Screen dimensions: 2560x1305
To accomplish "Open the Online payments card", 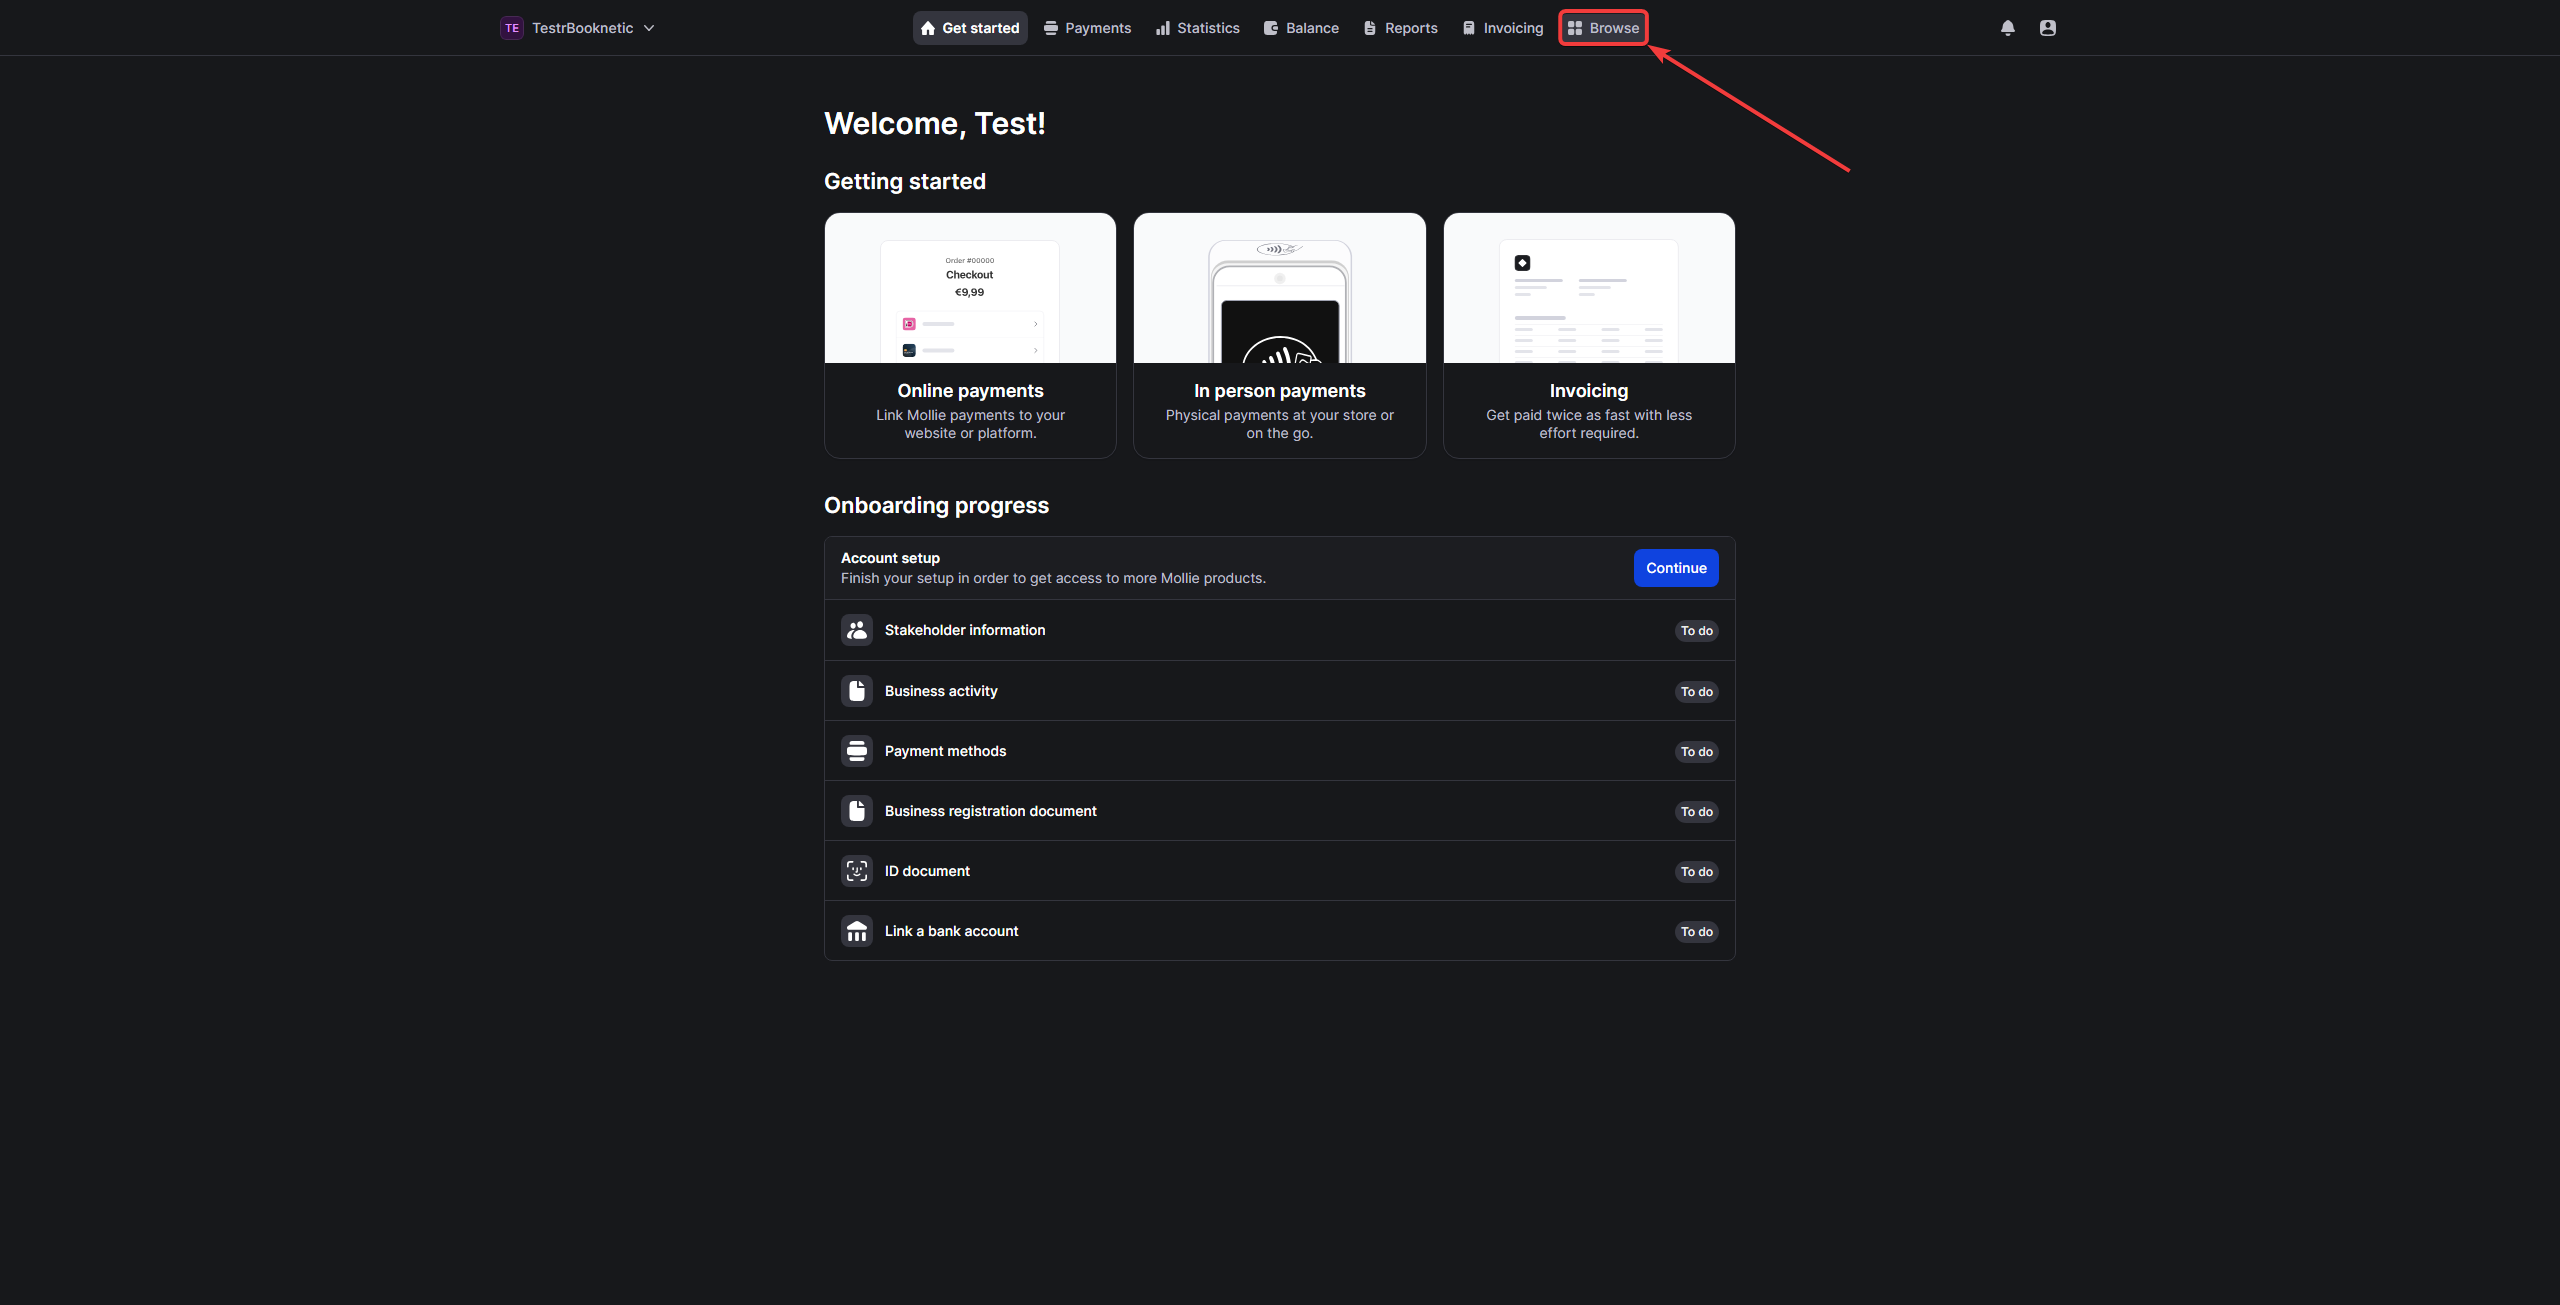I will (970, 335).
